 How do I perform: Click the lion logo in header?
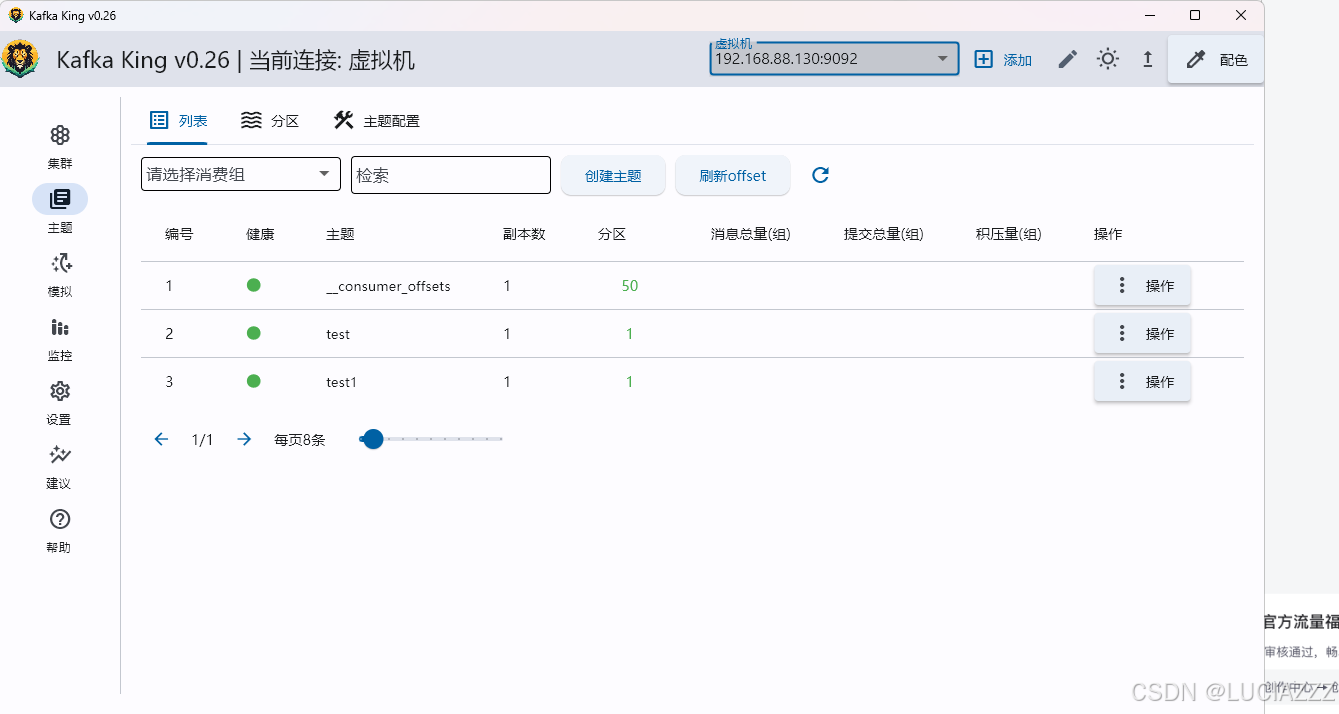pyautogui.click(x=21, y=59)
